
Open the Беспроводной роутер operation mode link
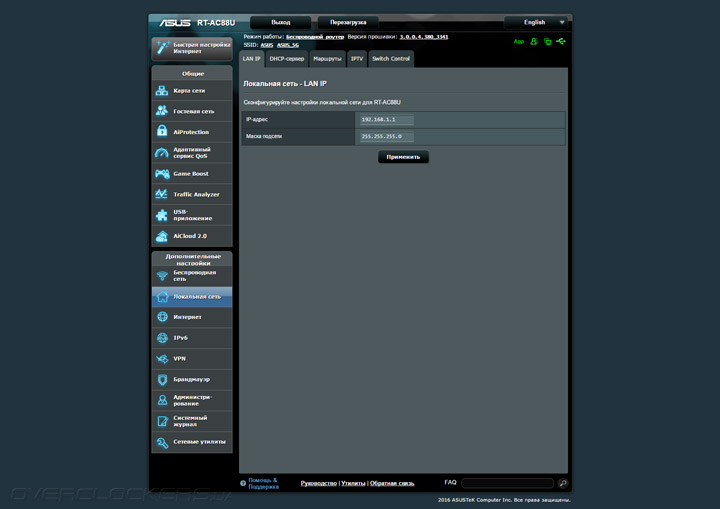pos(315,37)
